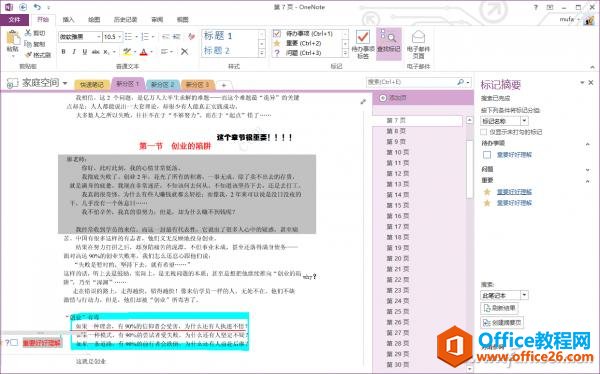
Task: Apply the 重要 (Ctrl+2) star tag
Action: (x=277, y=43)
